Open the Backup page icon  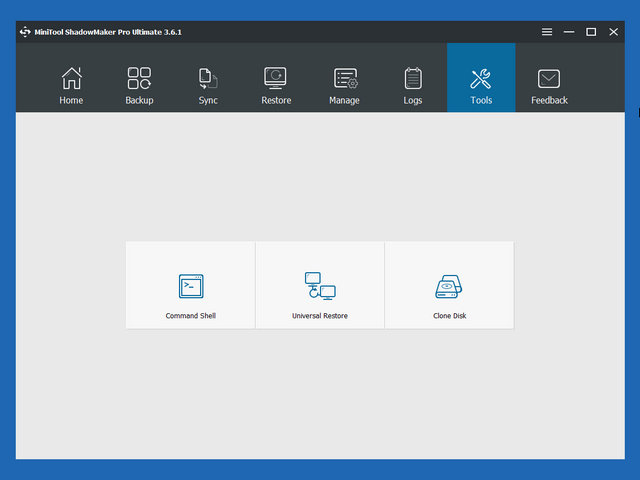coord(140,78)
